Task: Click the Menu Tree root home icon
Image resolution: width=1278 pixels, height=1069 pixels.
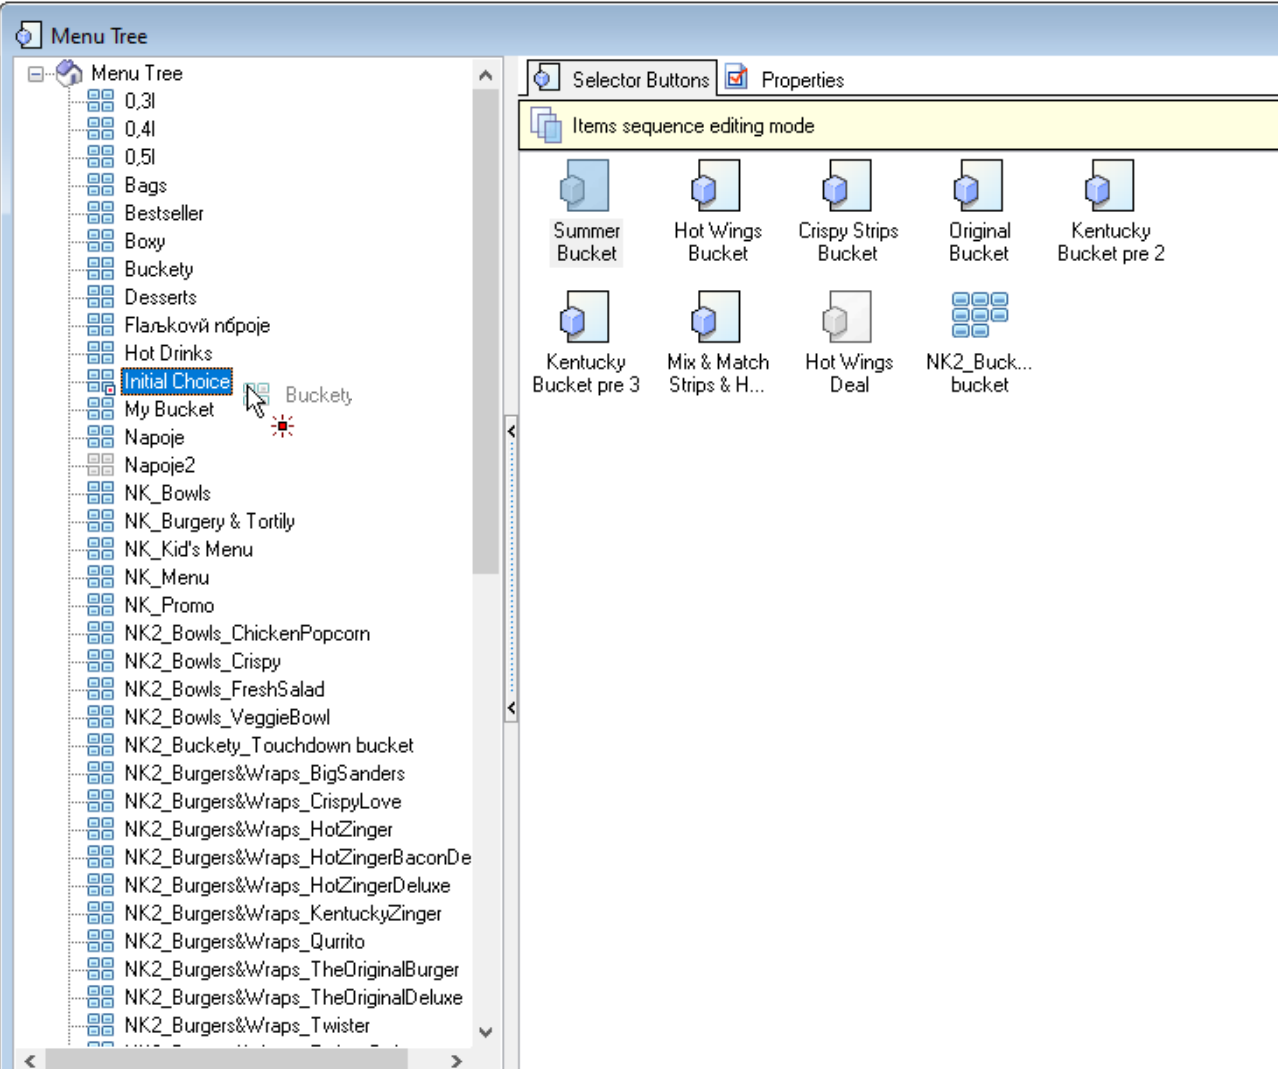Action: (69, 73)
